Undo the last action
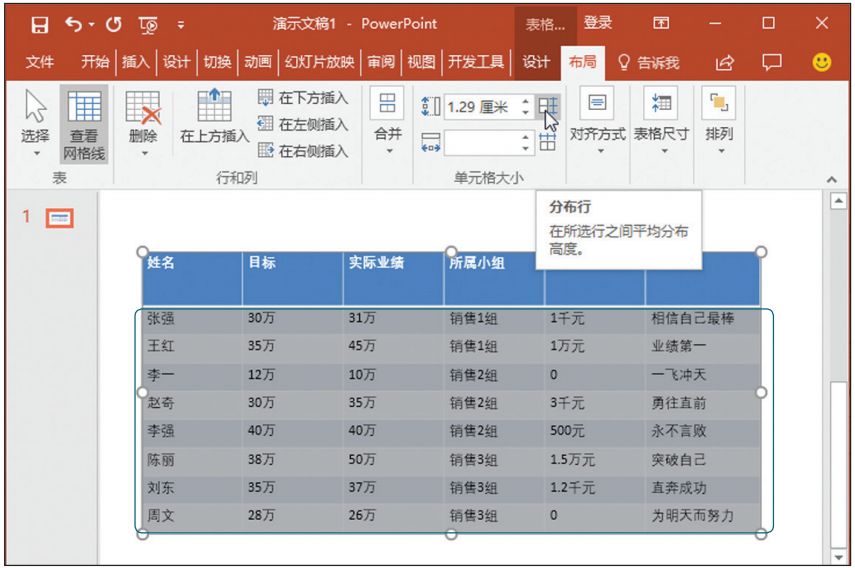The width and height of the screenshot is (855, 568). click(73, 24)
